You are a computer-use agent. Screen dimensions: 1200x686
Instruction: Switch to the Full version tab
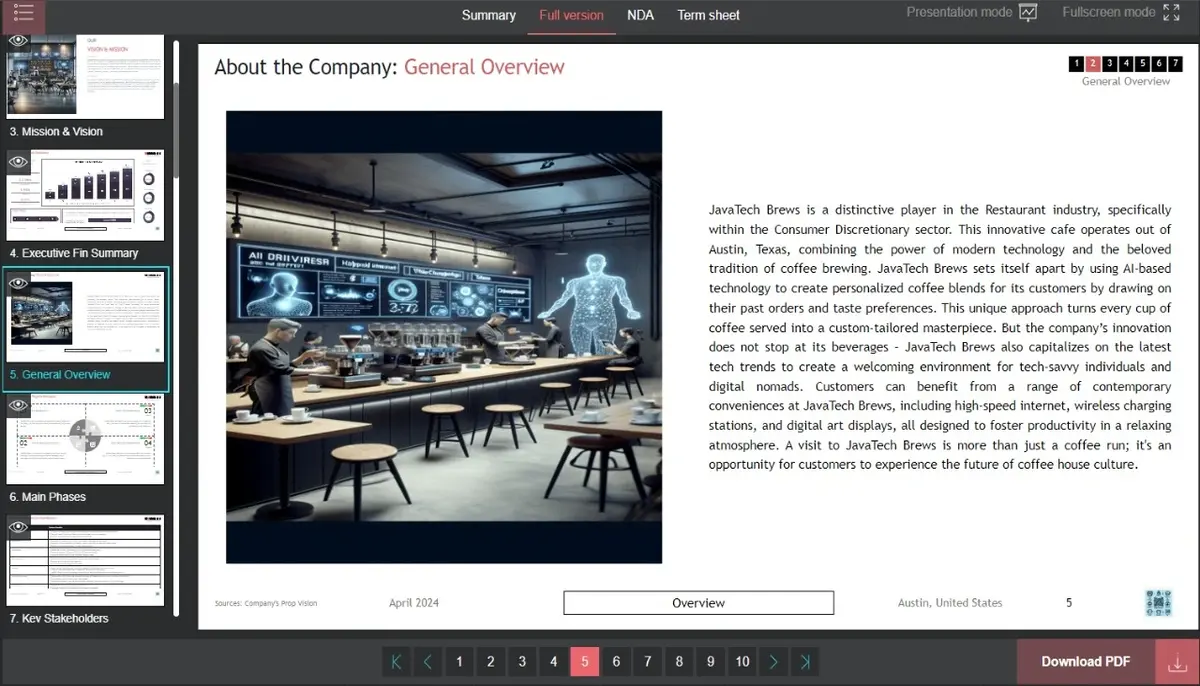571,15
